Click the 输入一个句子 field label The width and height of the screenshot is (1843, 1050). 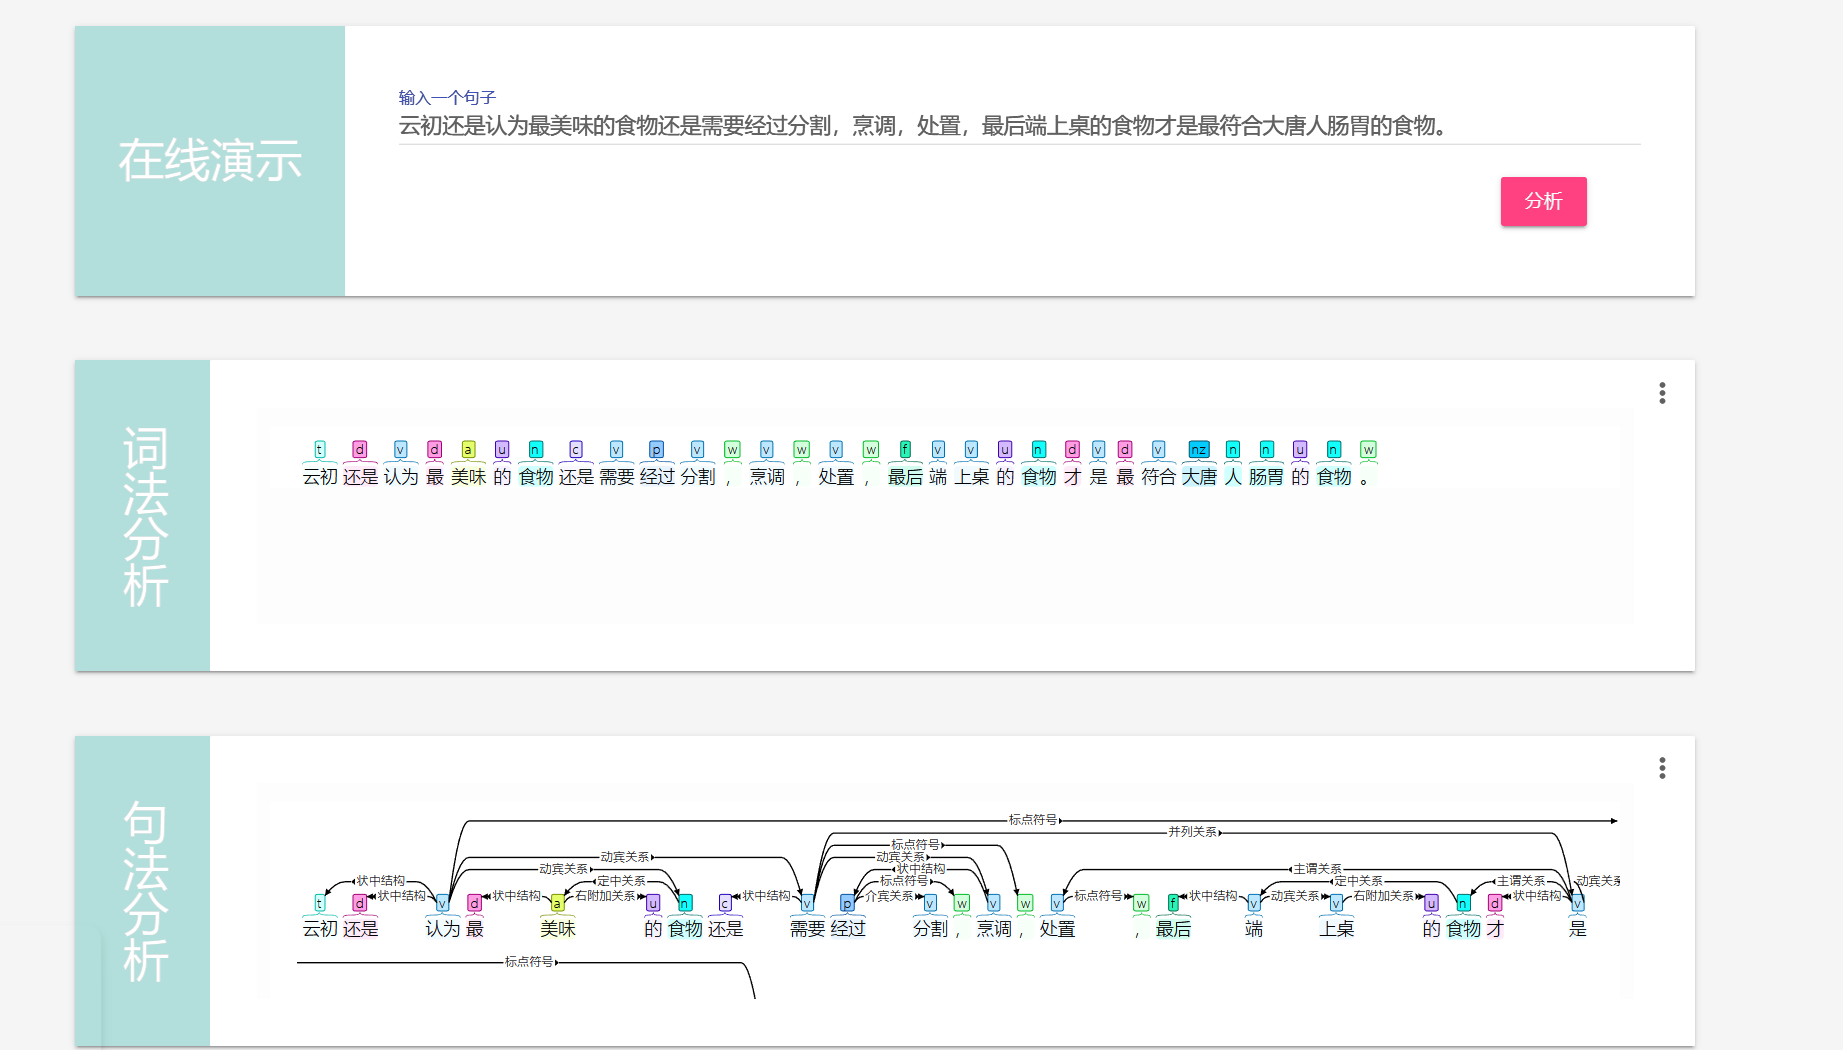pyautogui.click(x=447, y=97)
